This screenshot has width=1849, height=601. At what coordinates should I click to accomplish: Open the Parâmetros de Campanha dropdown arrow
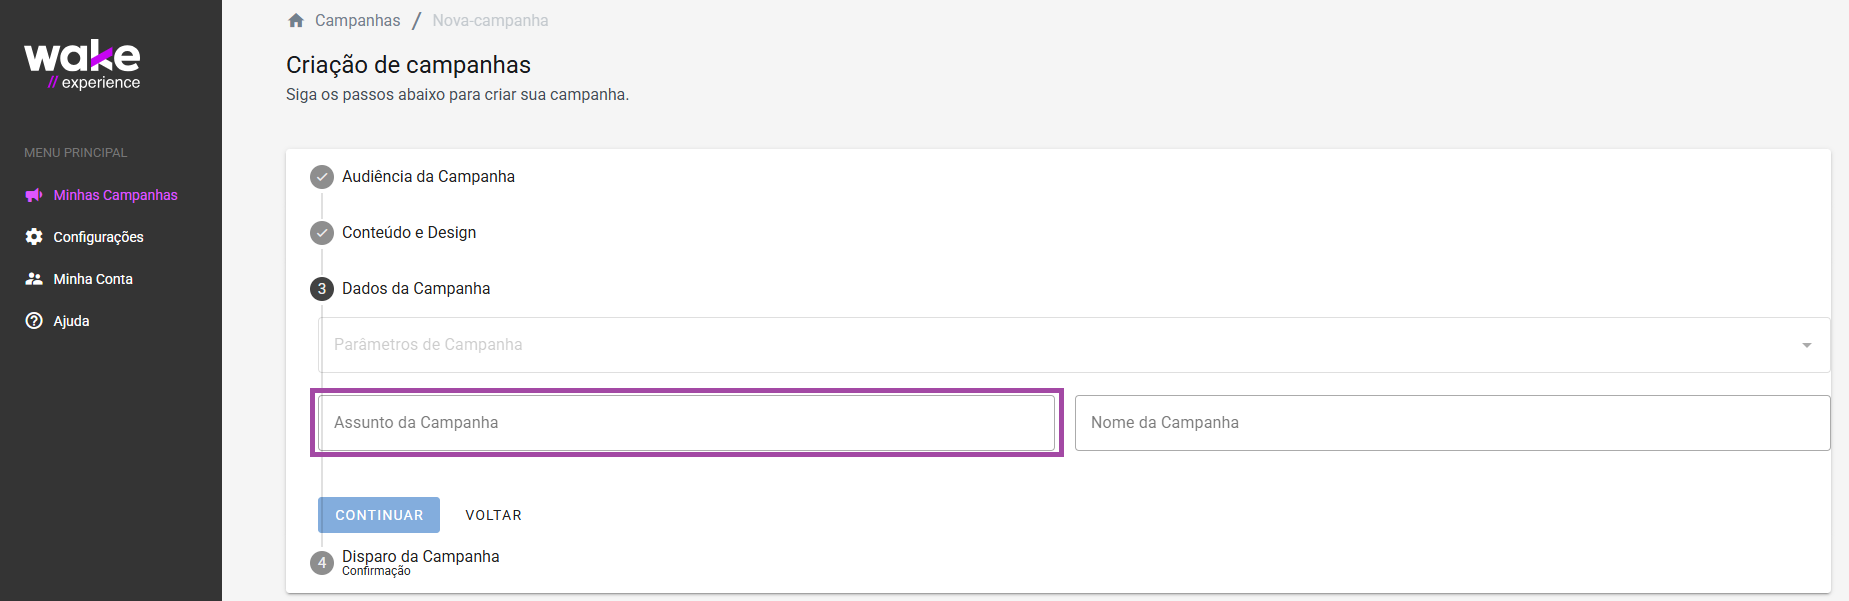coord(1806,345)
